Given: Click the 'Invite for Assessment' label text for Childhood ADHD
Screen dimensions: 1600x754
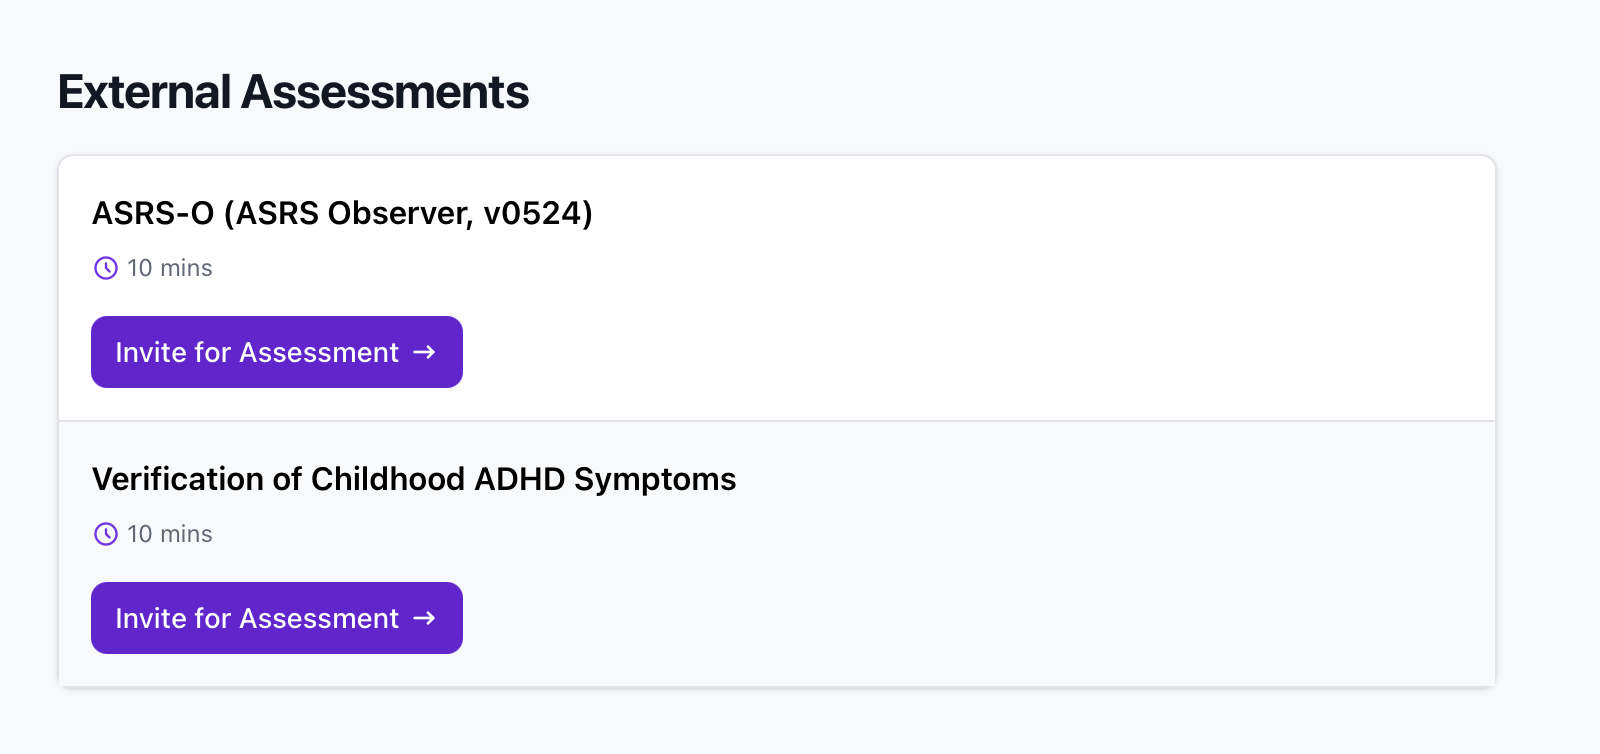Looking at the screenshot, I should [x=257, y=618].
